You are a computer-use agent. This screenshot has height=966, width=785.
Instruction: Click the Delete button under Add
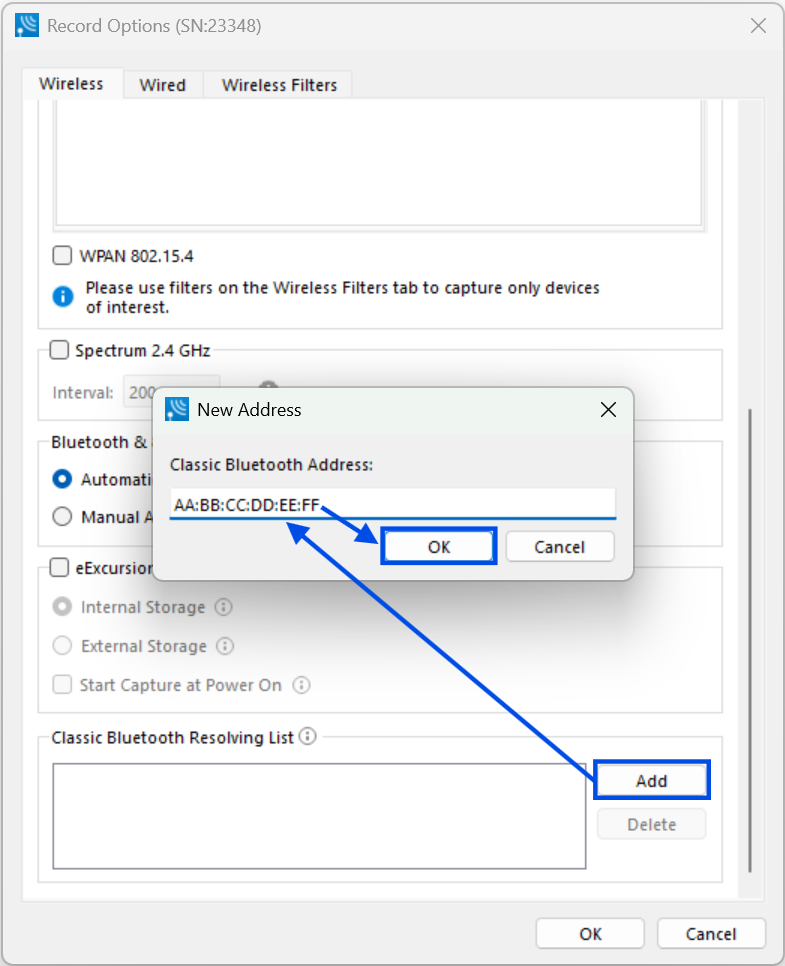pos(652,824)
